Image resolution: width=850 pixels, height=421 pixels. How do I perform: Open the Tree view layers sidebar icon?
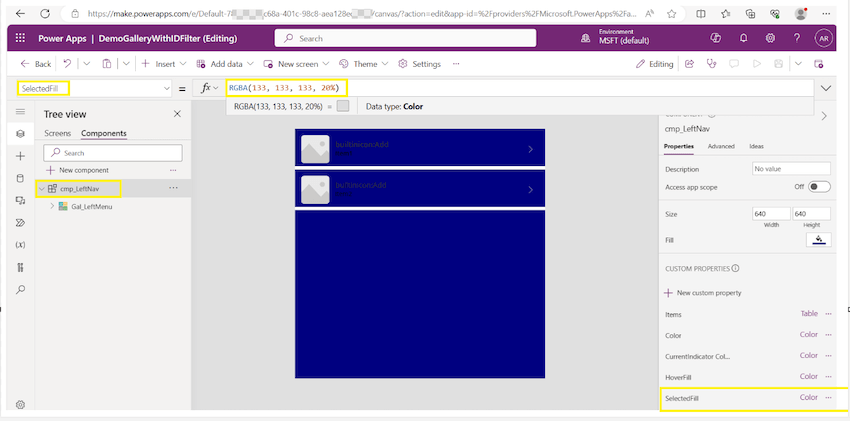(21, 133)
